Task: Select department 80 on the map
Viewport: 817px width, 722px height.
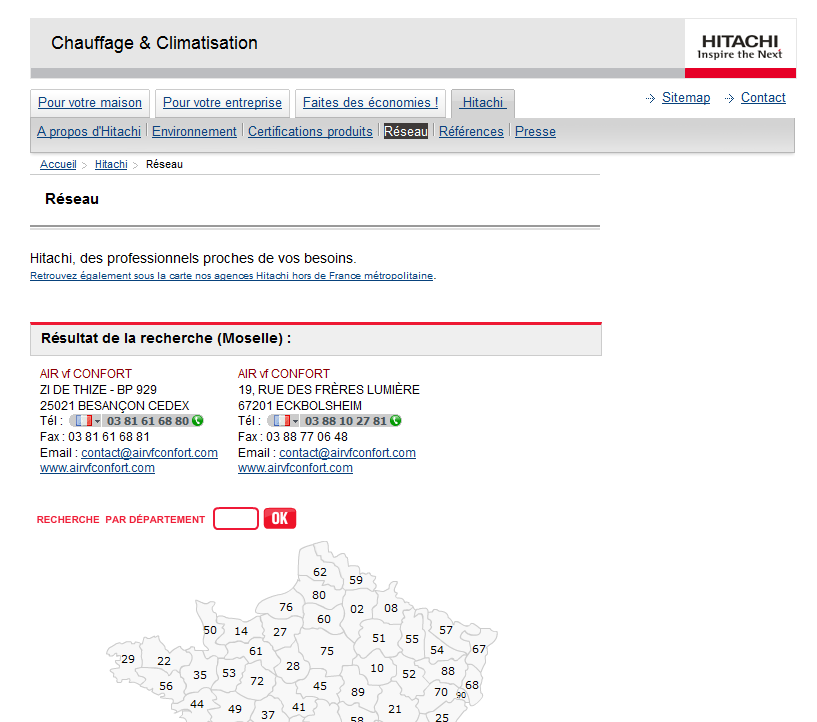Action: click(x=319, y=595)
